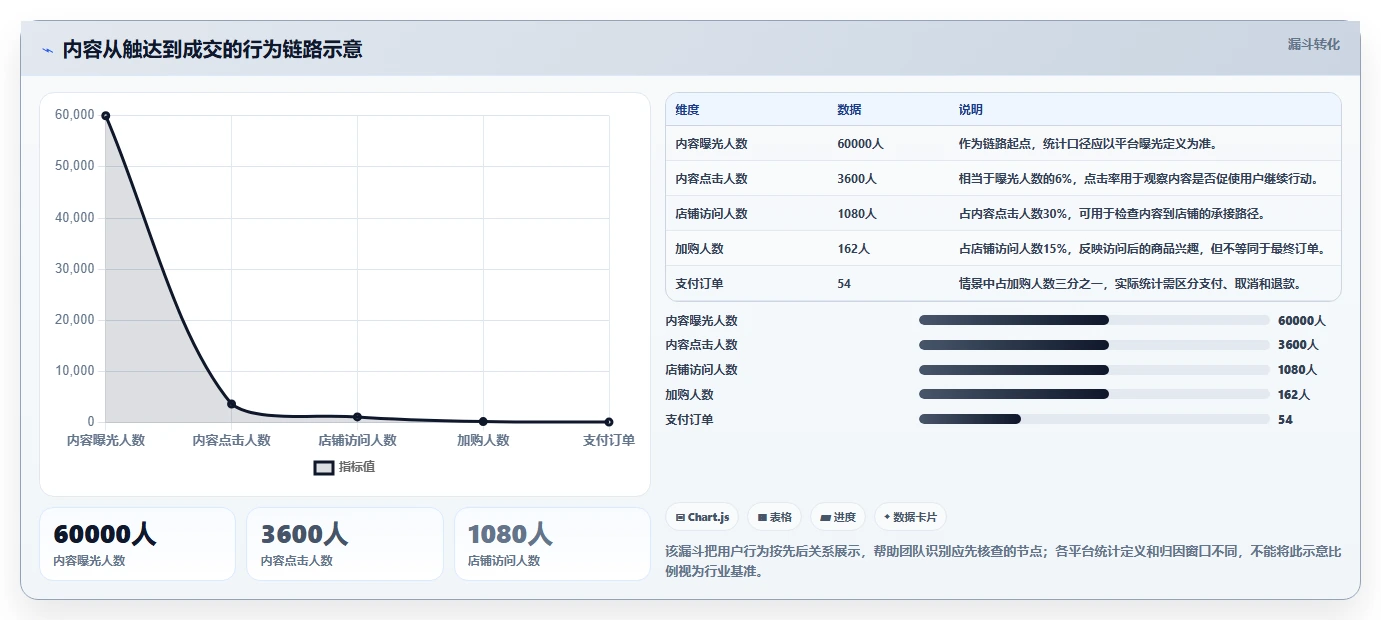This screenshot has width=1381, height=620.
Task: Click the 30,000 y-axis label
Action: point(75,269)
